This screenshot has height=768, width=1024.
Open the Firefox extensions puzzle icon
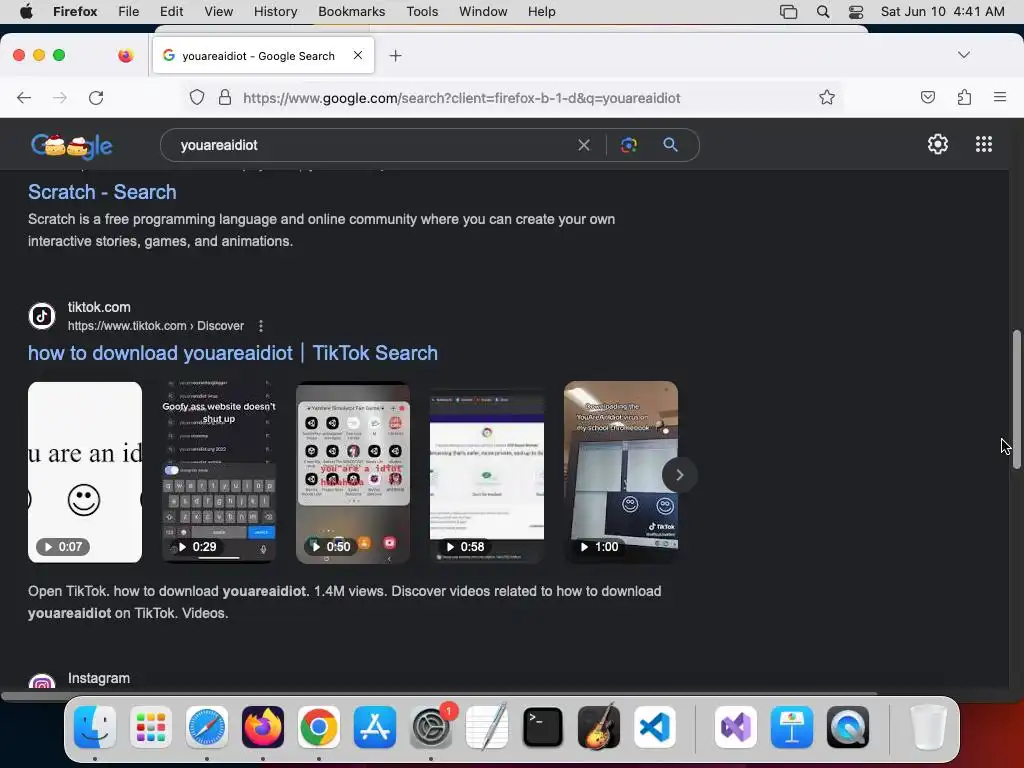click(964, 97)
